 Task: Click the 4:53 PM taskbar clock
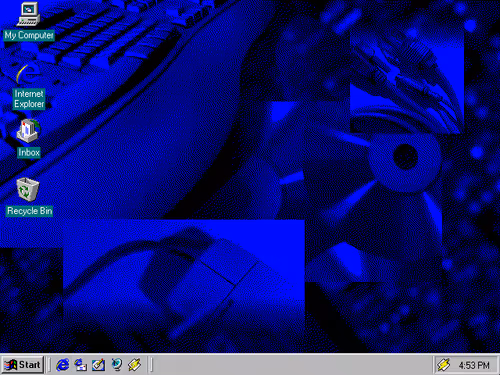tap(474, 365)
